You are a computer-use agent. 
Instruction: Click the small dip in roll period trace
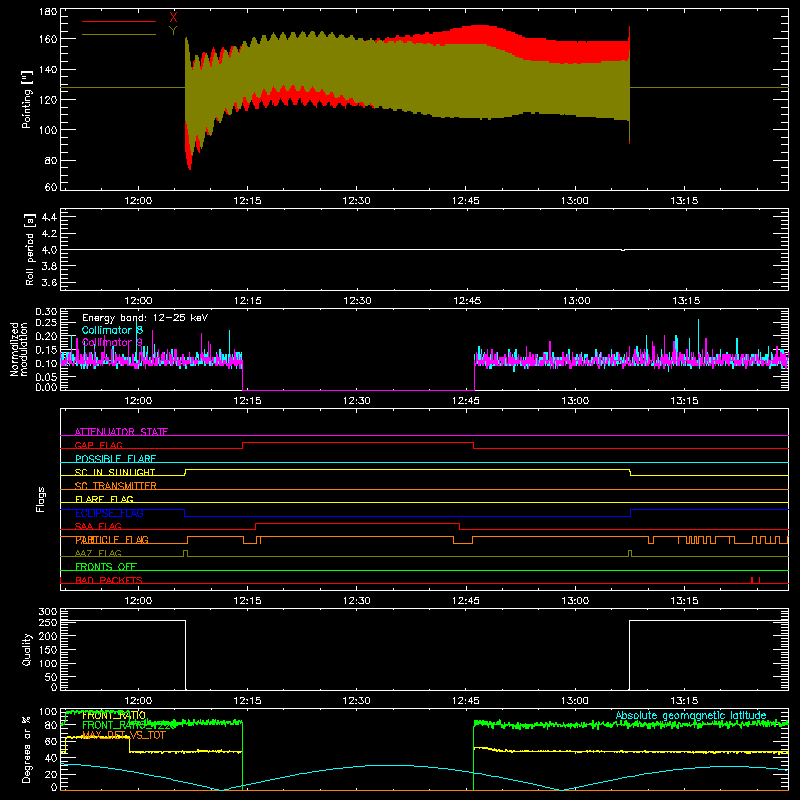point(622,250)
